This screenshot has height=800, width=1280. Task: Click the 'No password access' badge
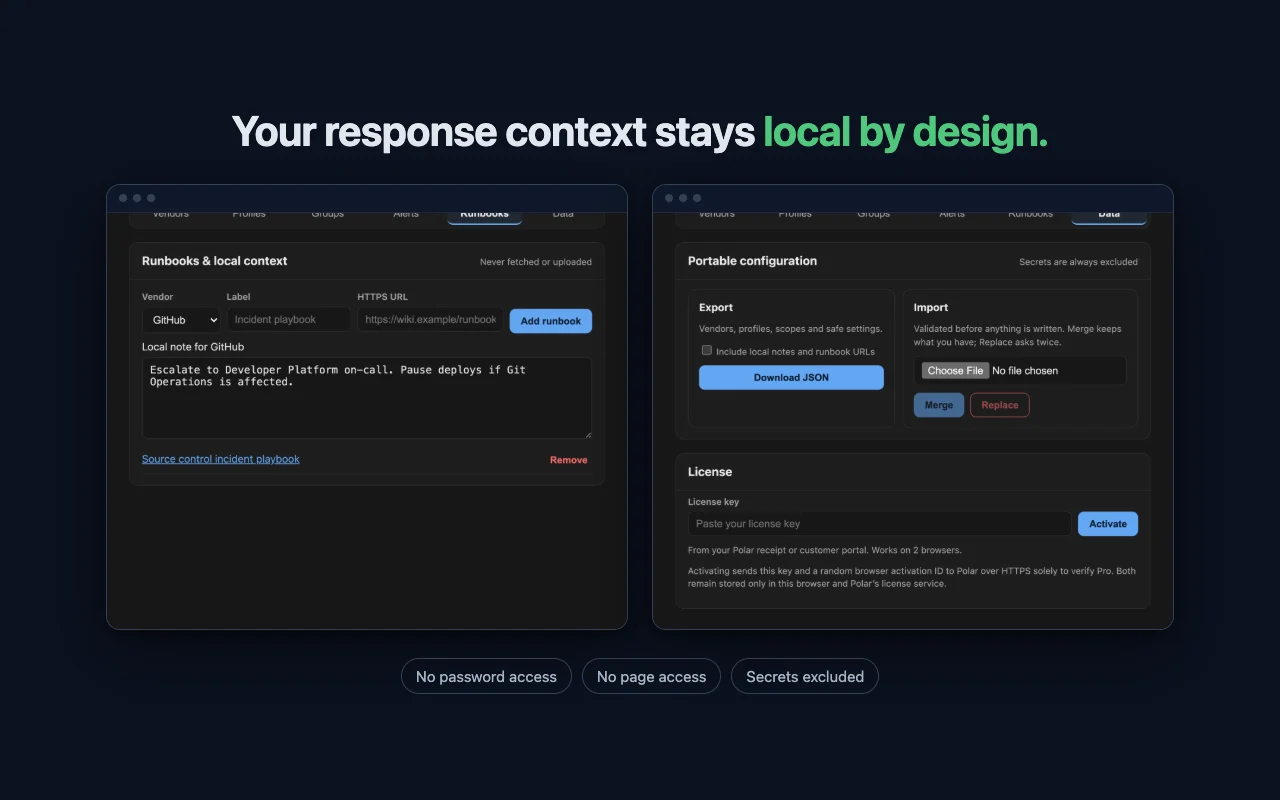pyautogui.click(x=486, y=677)
